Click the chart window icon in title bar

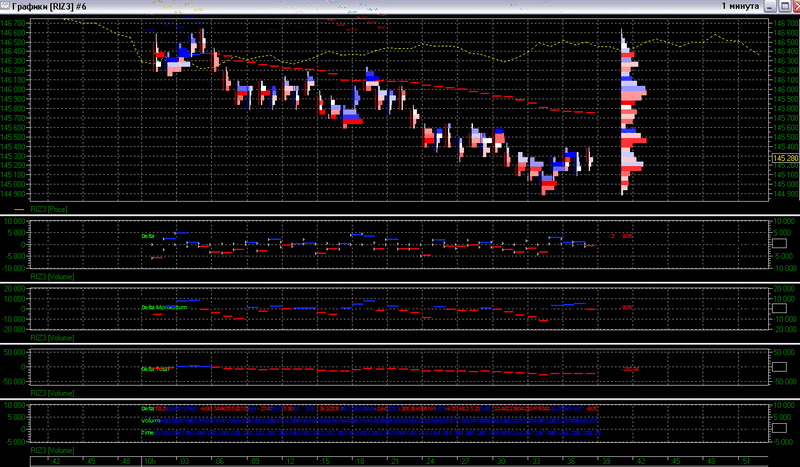pos(8,7)
